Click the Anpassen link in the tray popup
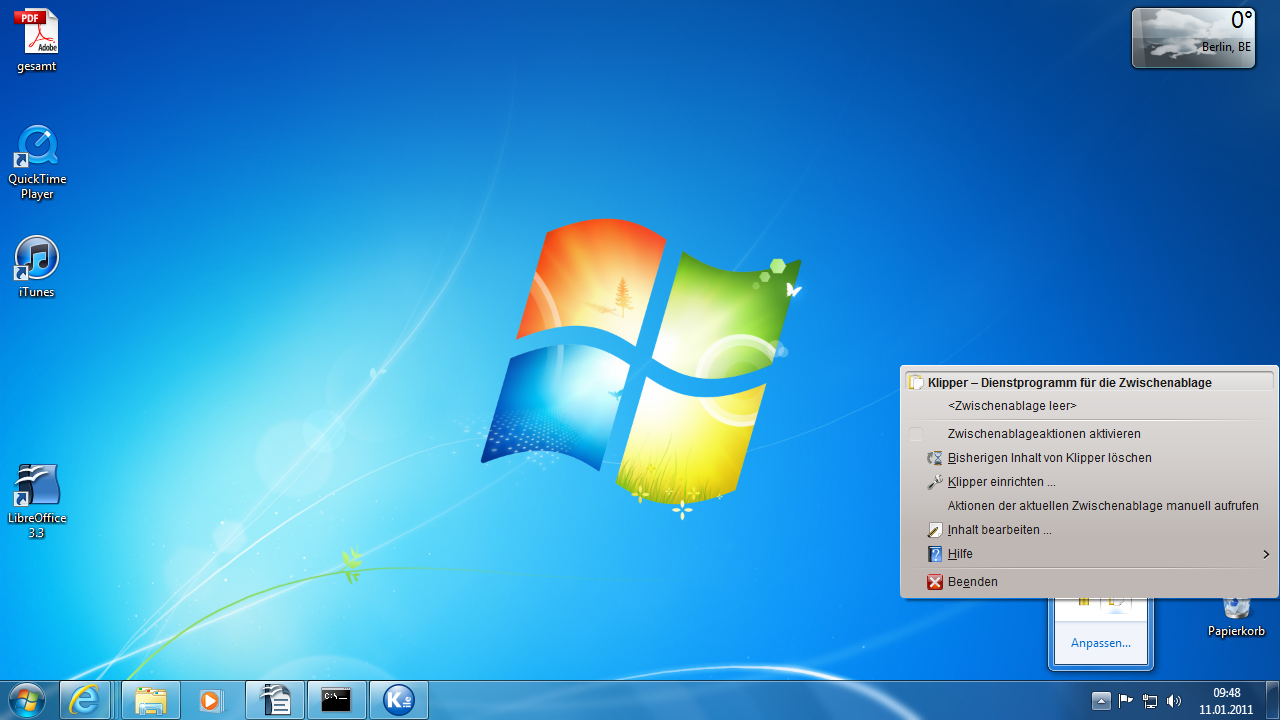 [1100, 642]
